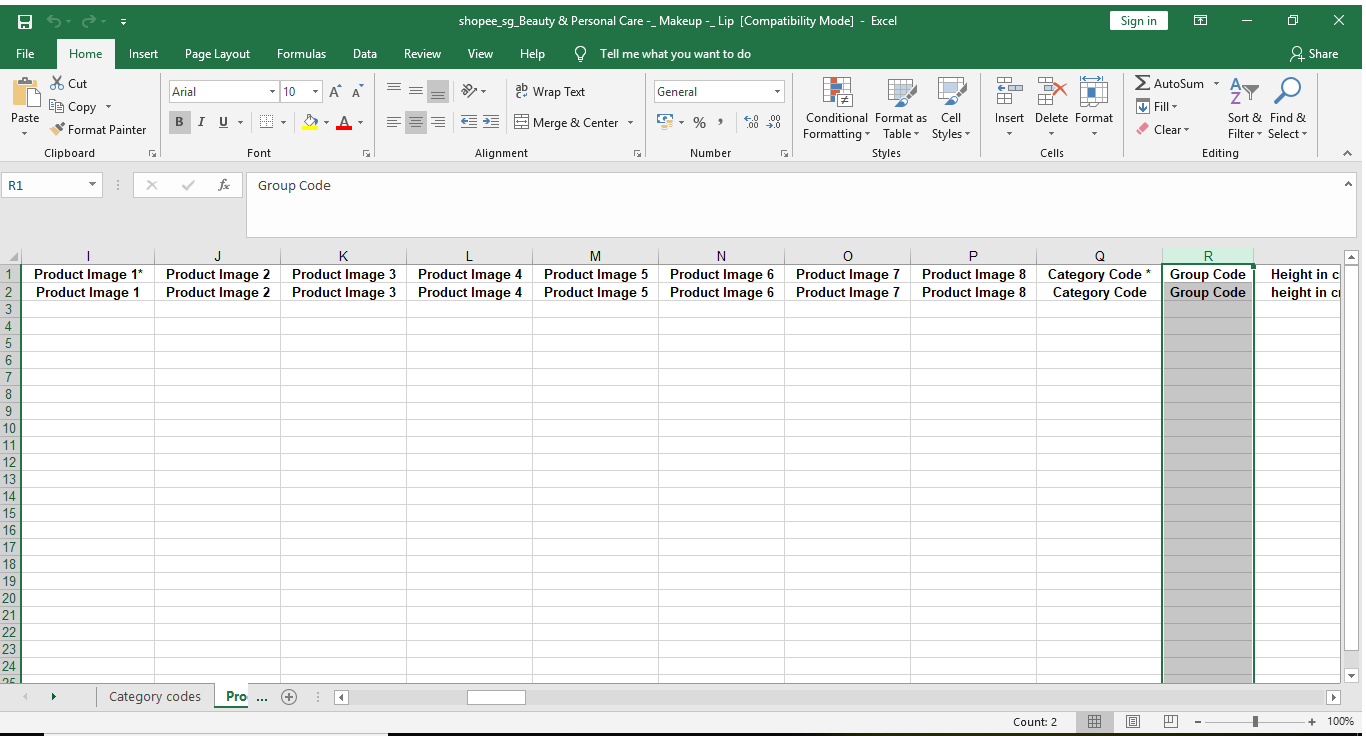Viewport: 1366px width, 736px height.
Task: Select the Format Painter tool
Action: [x=98, y=129]
